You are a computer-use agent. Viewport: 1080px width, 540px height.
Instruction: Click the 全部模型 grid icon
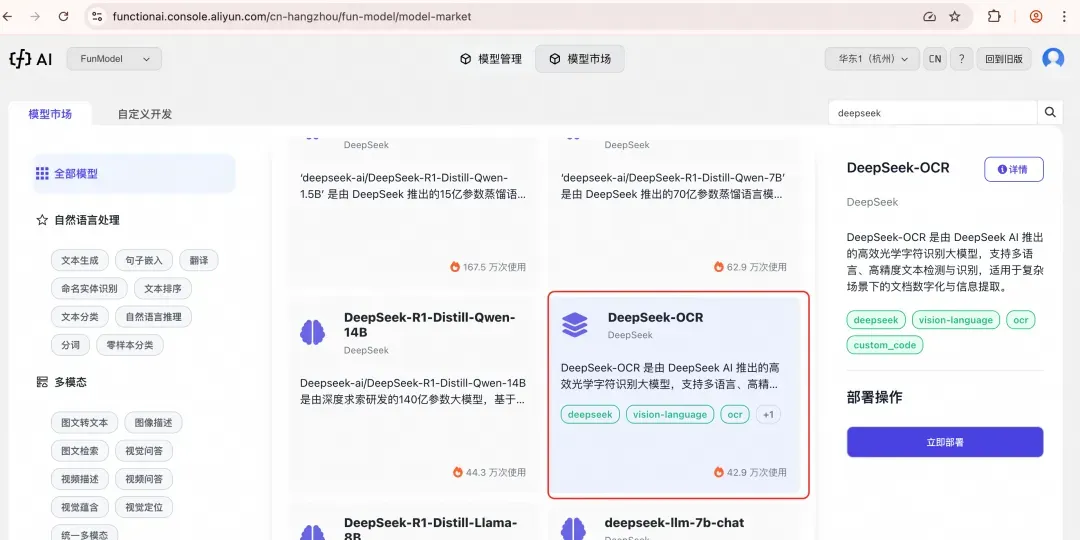click(42, 174)
